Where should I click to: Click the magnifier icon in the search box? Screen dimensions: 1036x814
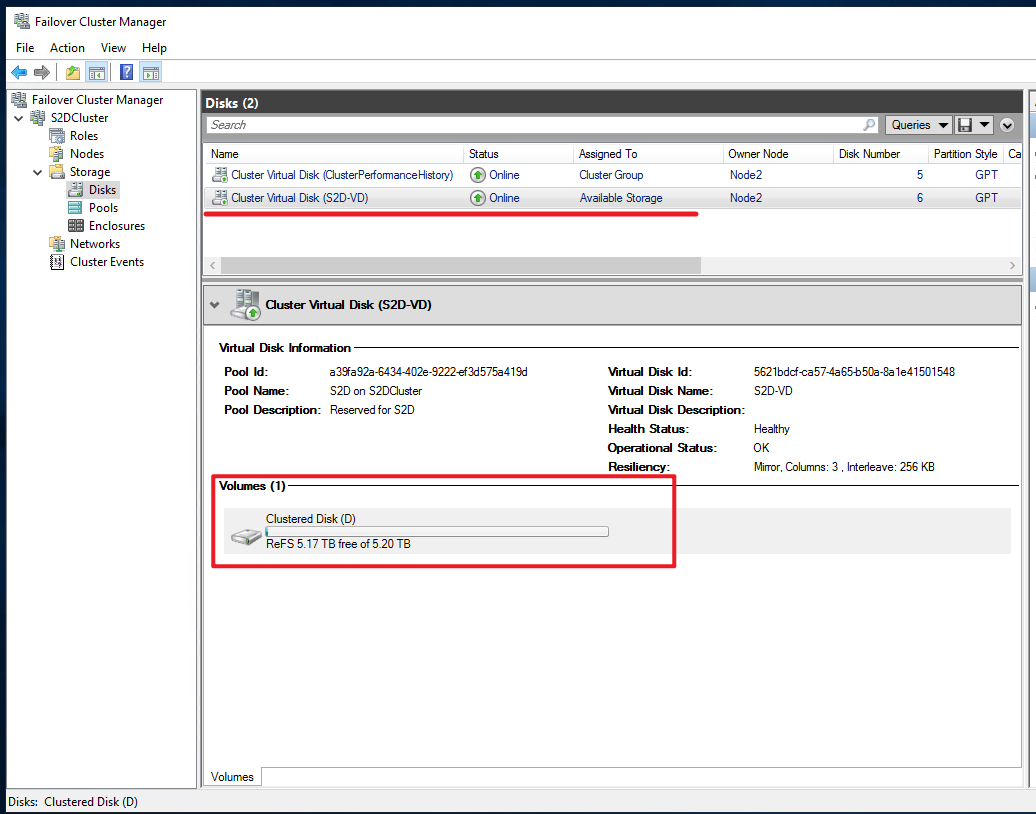(869, 125)
